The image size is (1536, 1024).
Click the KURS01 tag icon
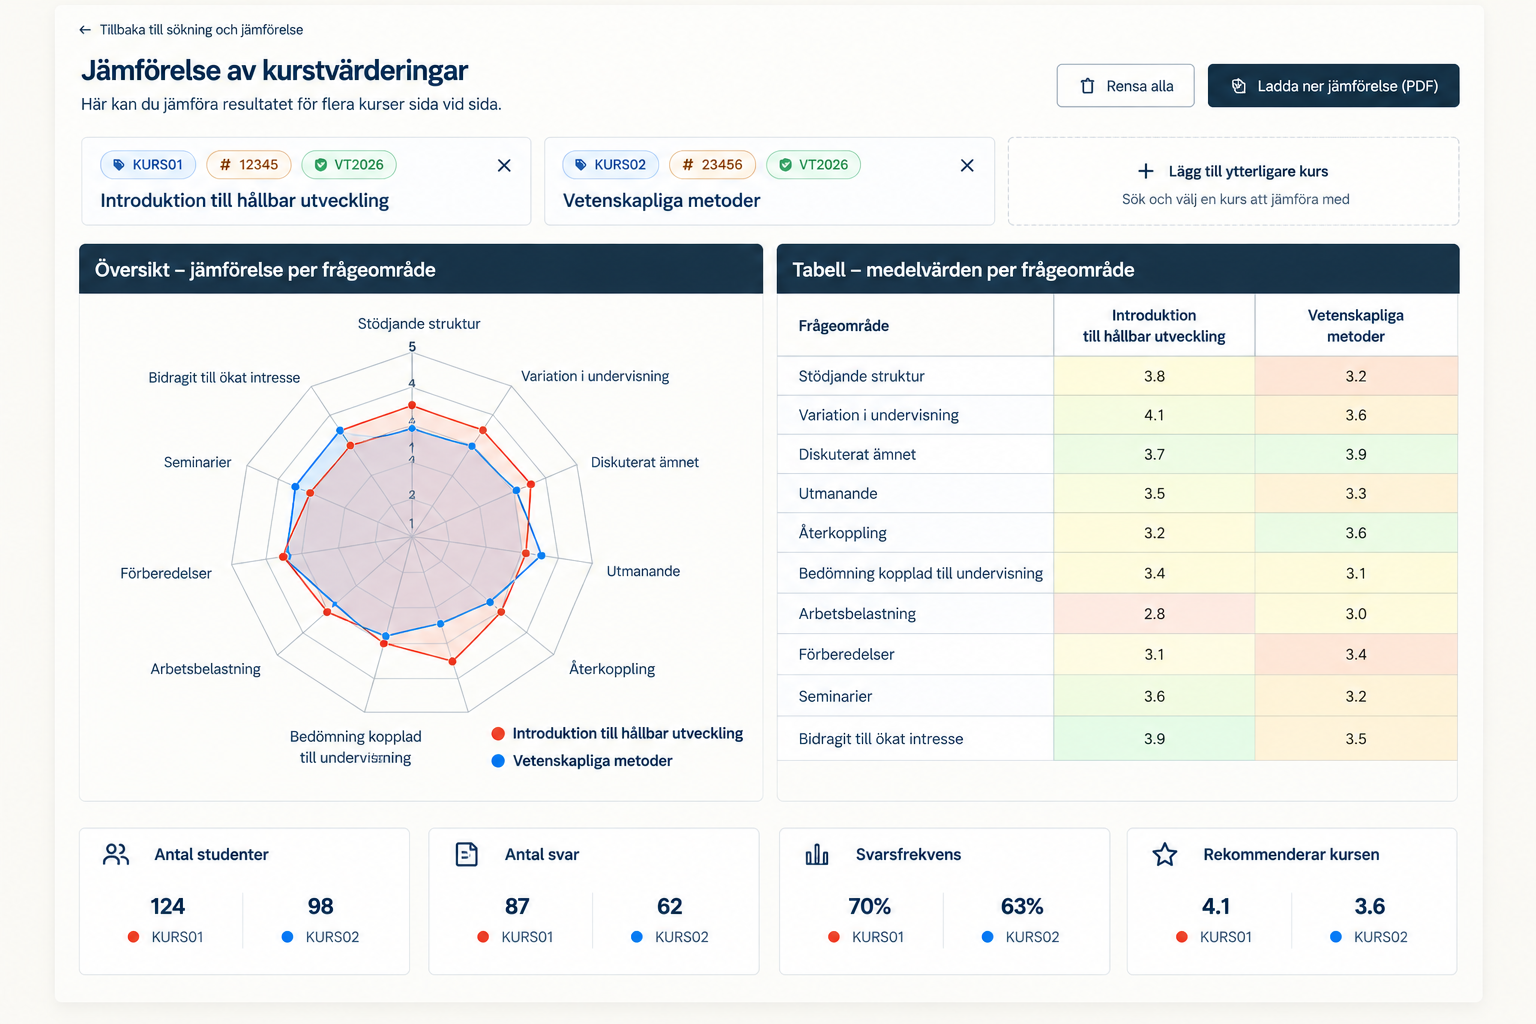point(119,165)
